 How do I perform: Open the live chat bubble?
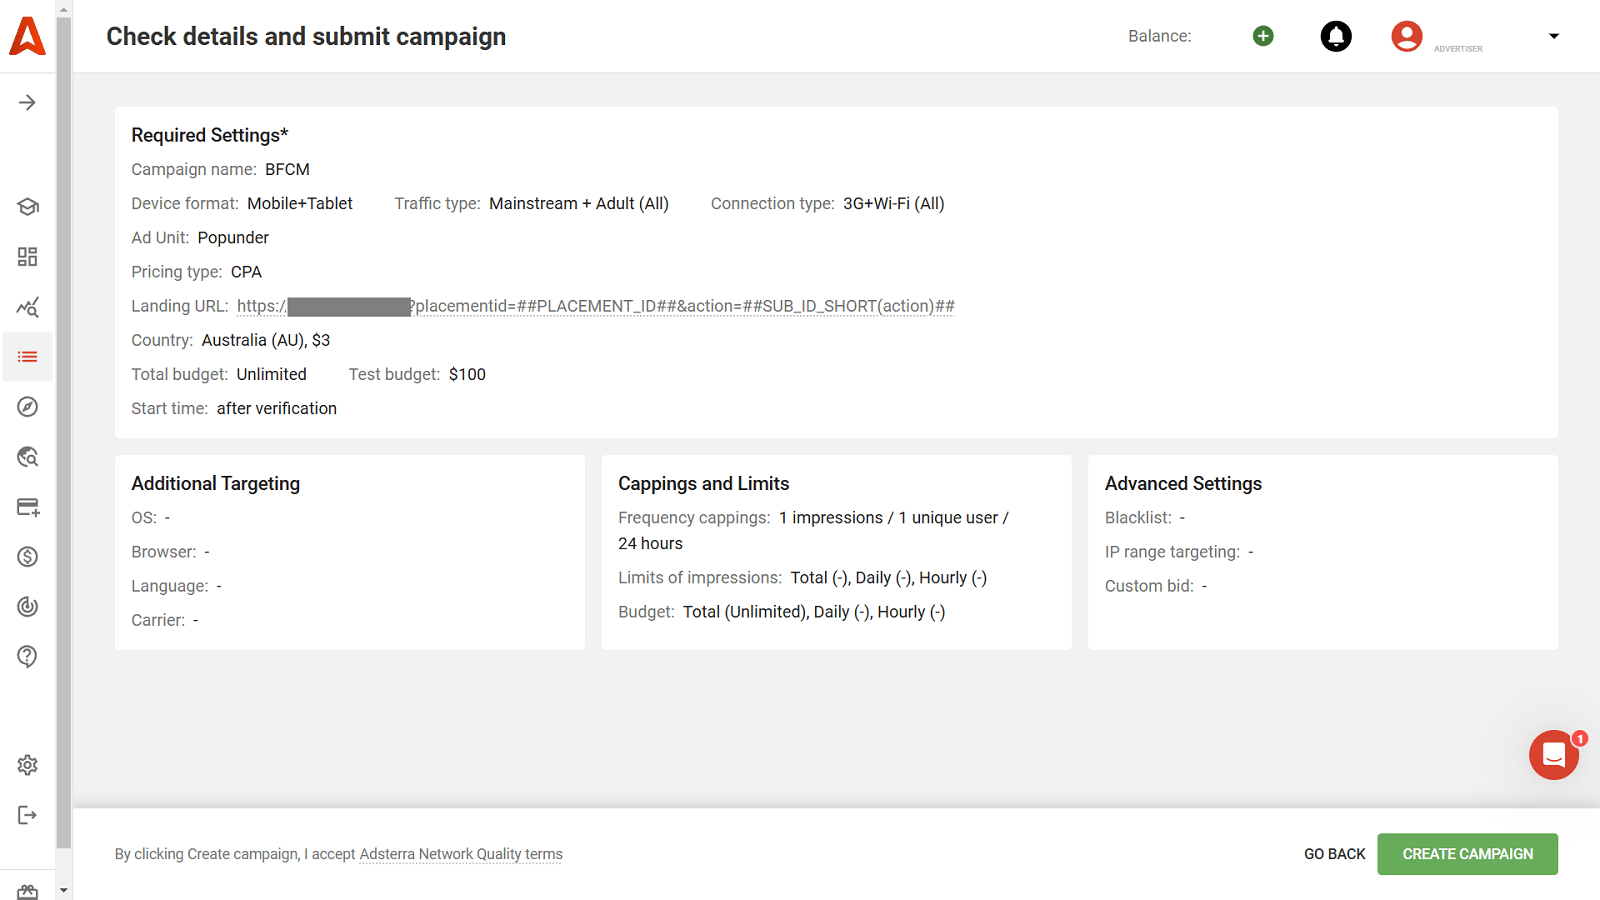click(1554, 755)
